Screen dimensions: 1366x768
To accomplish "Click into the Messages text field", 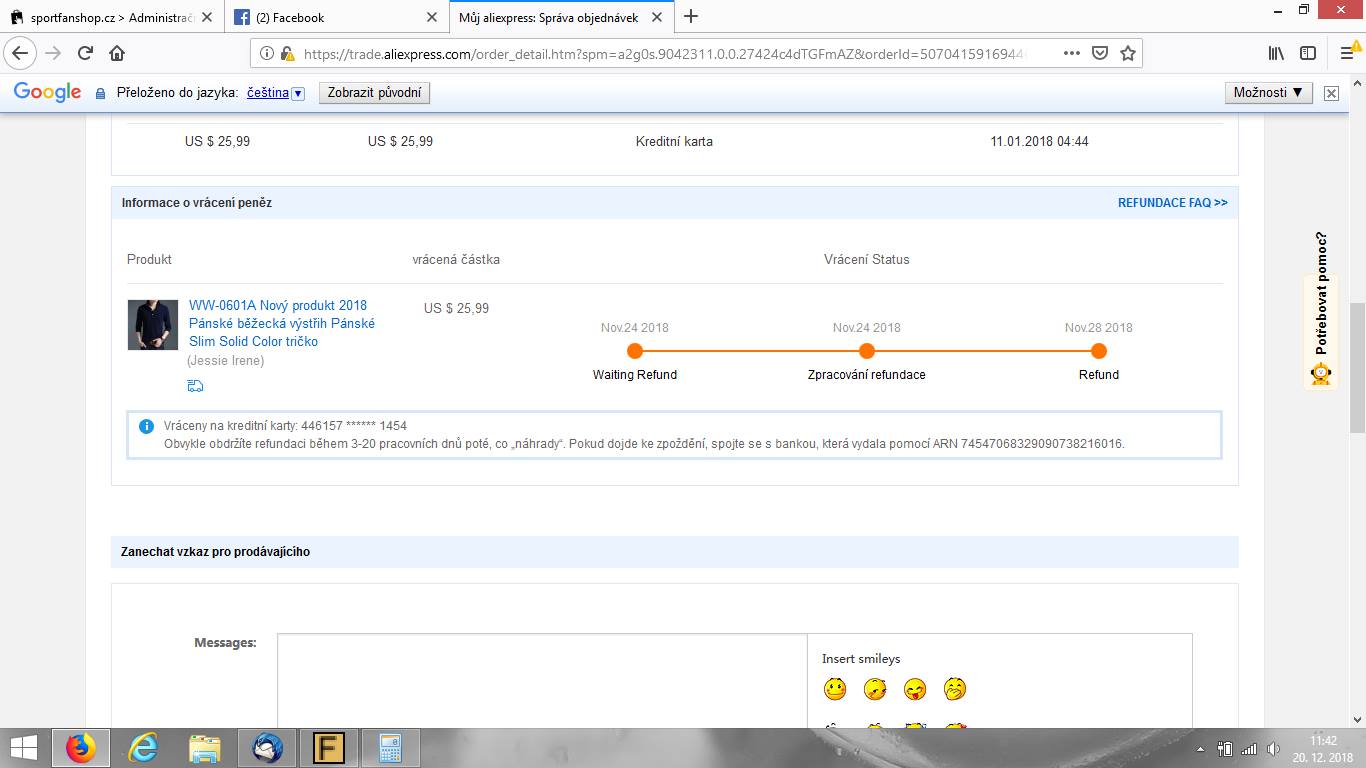I will click(x=541, y=680).
